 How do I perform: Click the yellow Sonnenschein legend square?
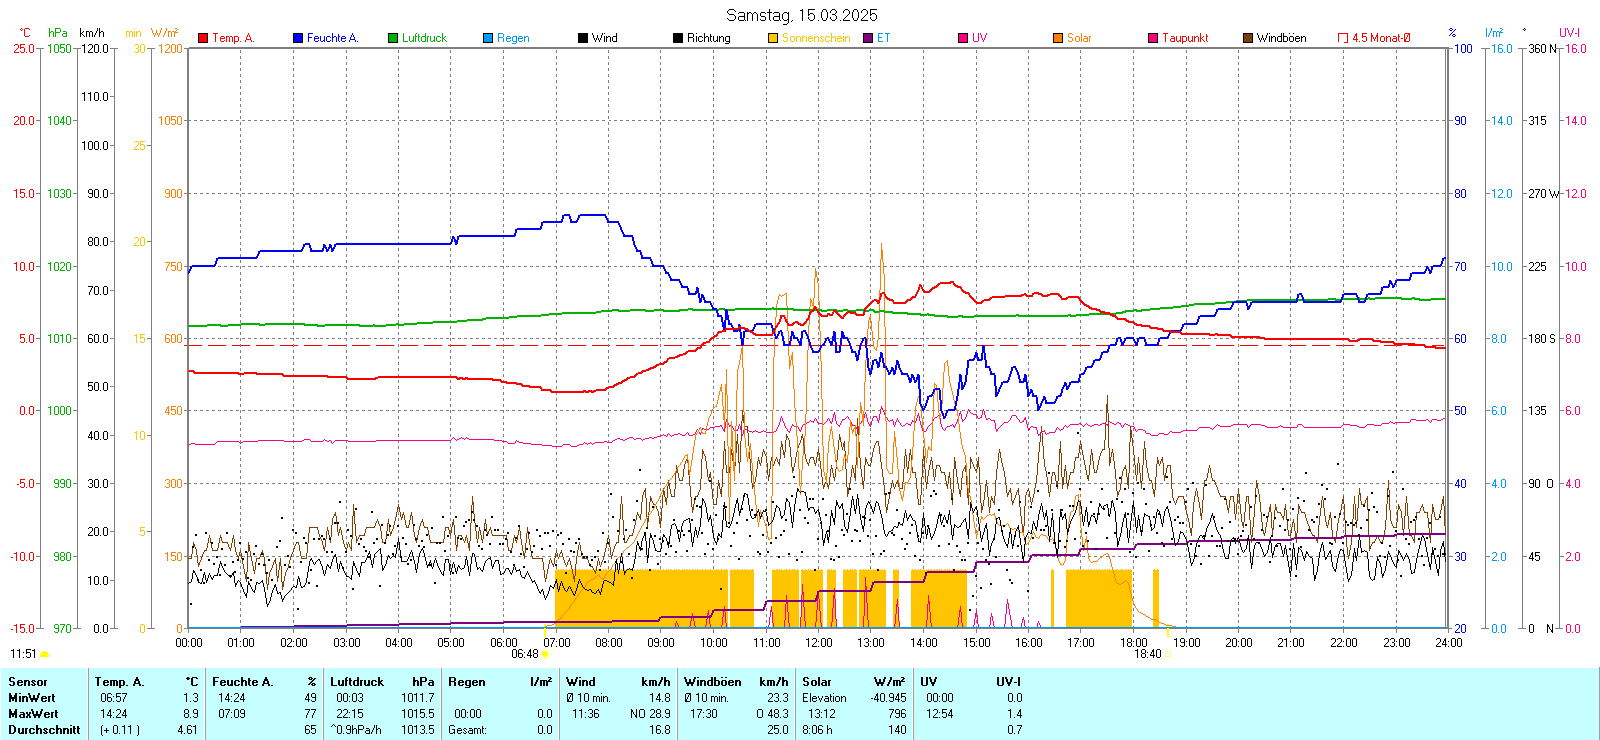(773, 38)
